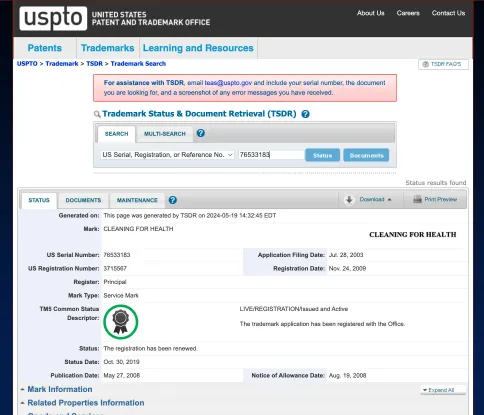The image size is (484, 415).
Task: Open the TSDR FAQ's button
Action: [x=443, y=64]
